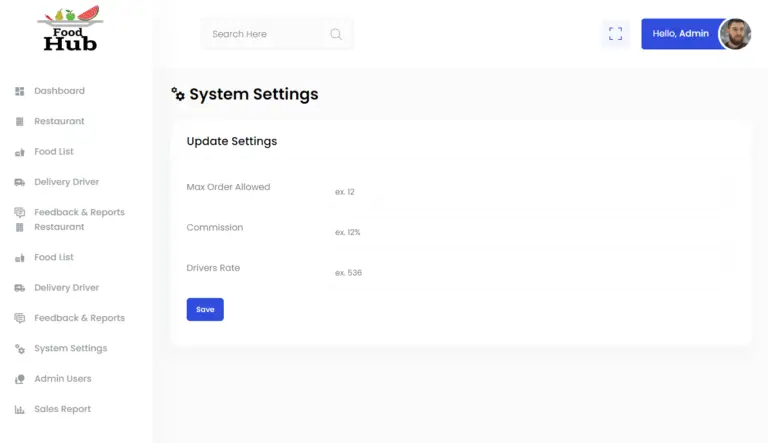The image size is (768, 443).
Task: Click the Drivers Rate label
Action: pyautogui.click(x=213, y=268)
